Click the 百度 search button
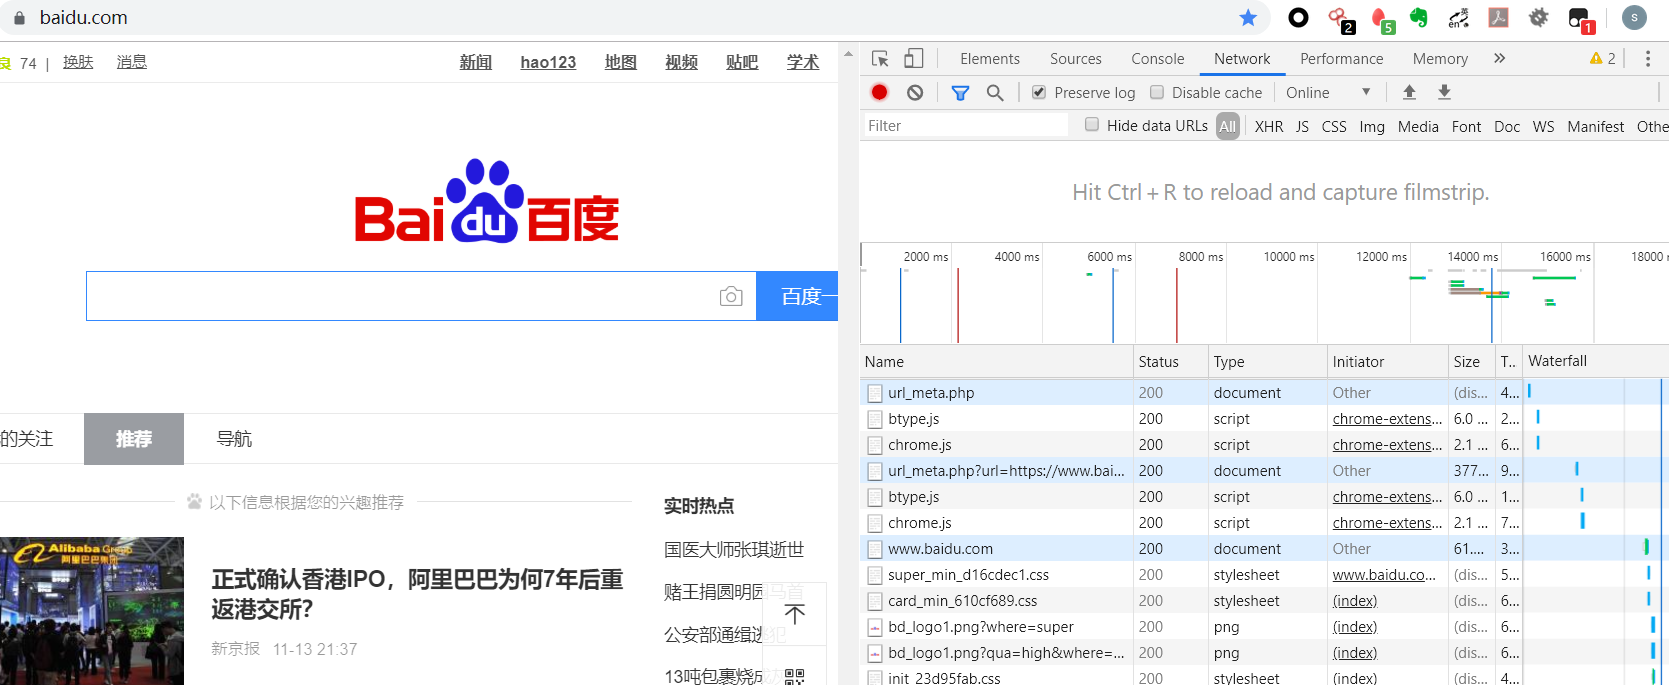Screen dimensions: 1669x685 click(797, 296)
